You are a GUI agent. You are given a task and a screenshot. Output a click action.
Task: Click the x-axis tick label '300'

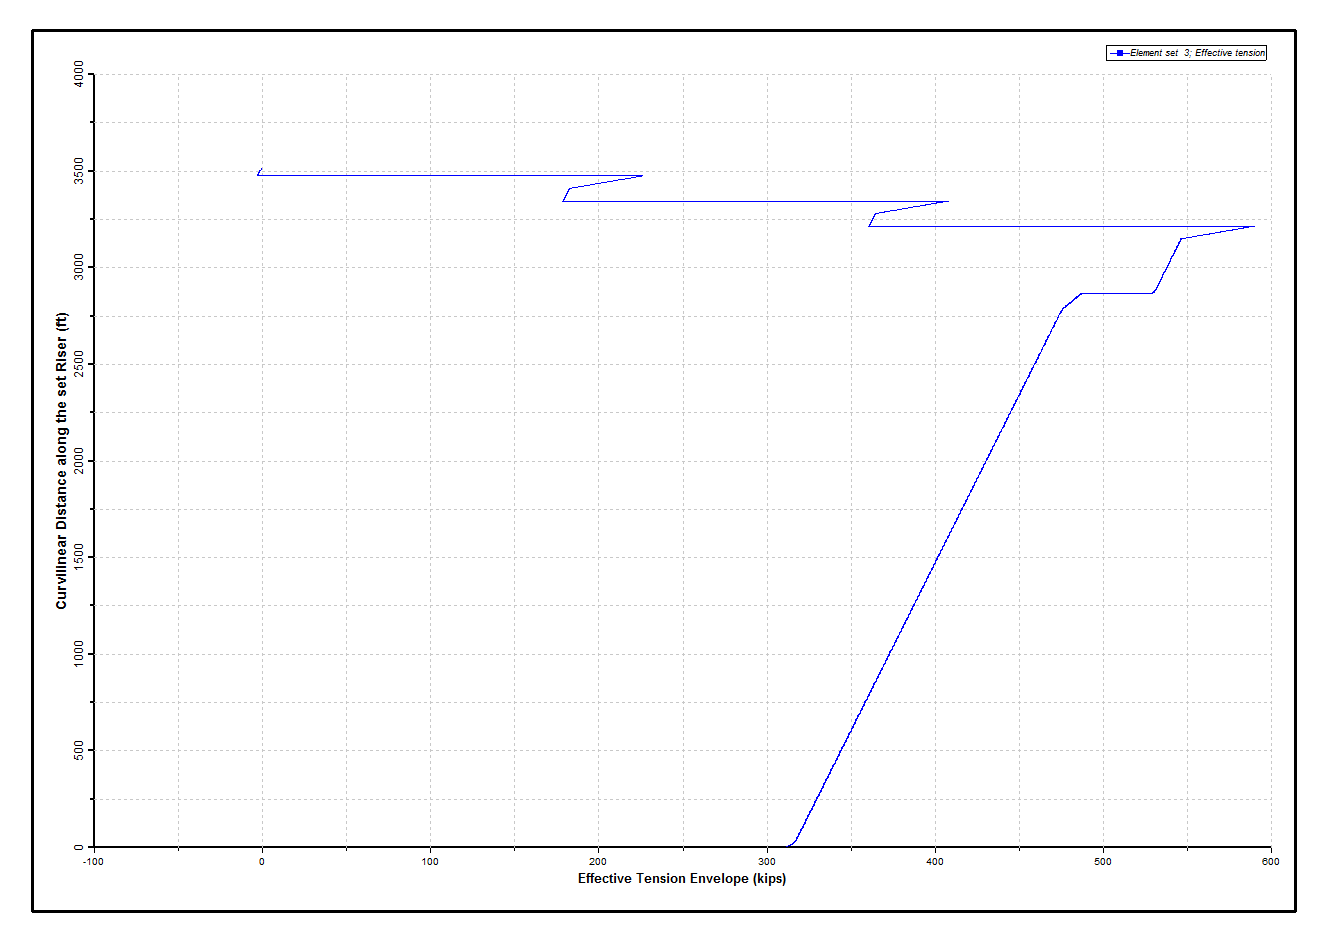pos(766,862)
